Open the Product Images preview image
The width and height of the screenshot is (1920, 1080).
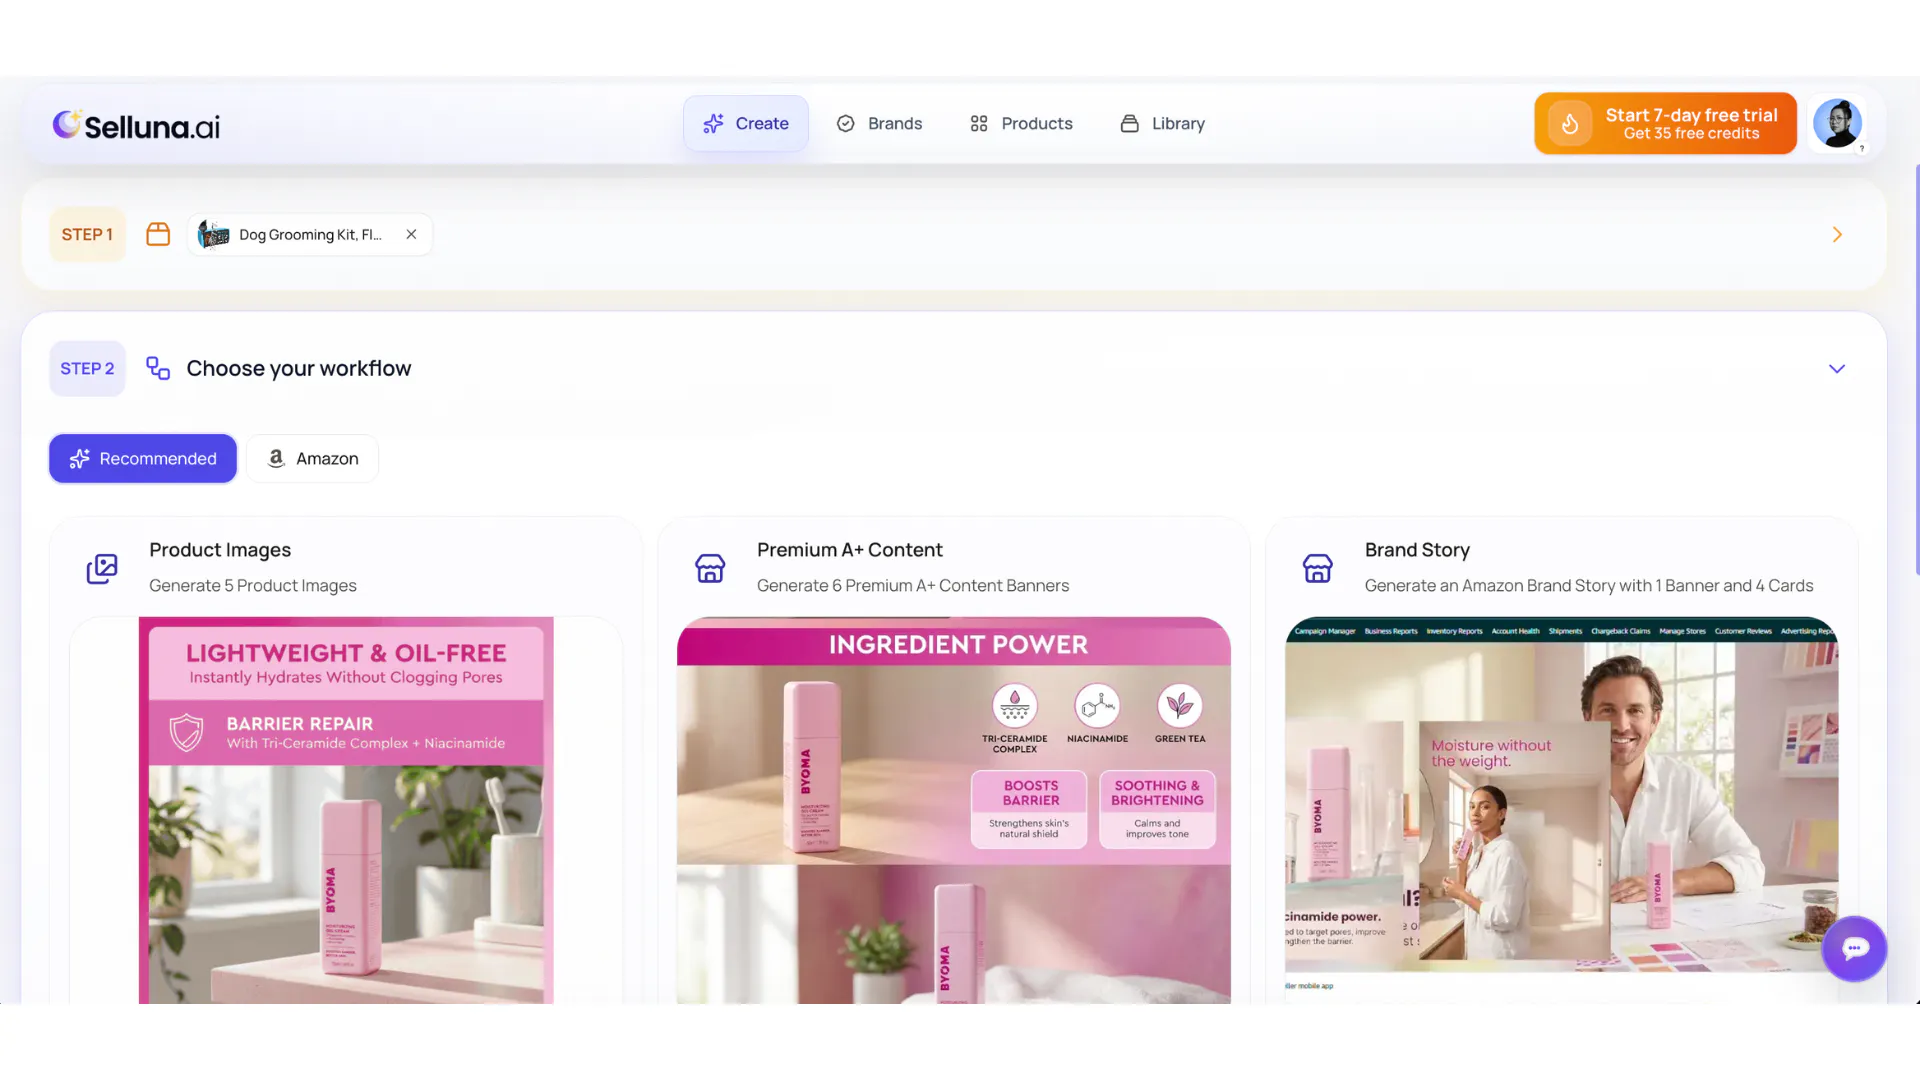click(x=346, y=810)
